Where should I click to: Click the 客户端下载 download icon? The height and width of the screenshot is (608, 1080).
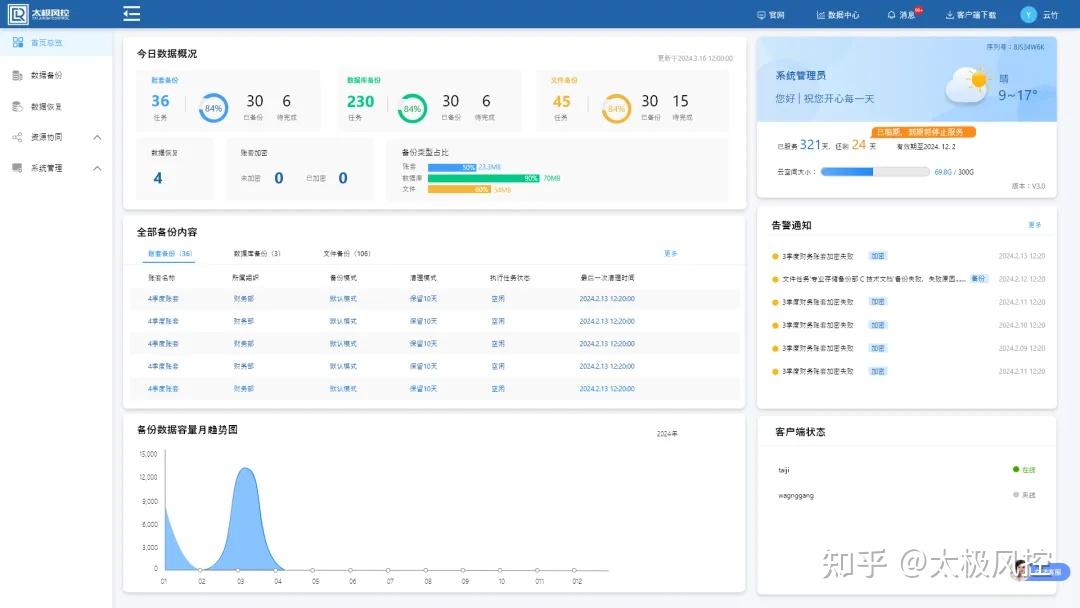(949, 15)
